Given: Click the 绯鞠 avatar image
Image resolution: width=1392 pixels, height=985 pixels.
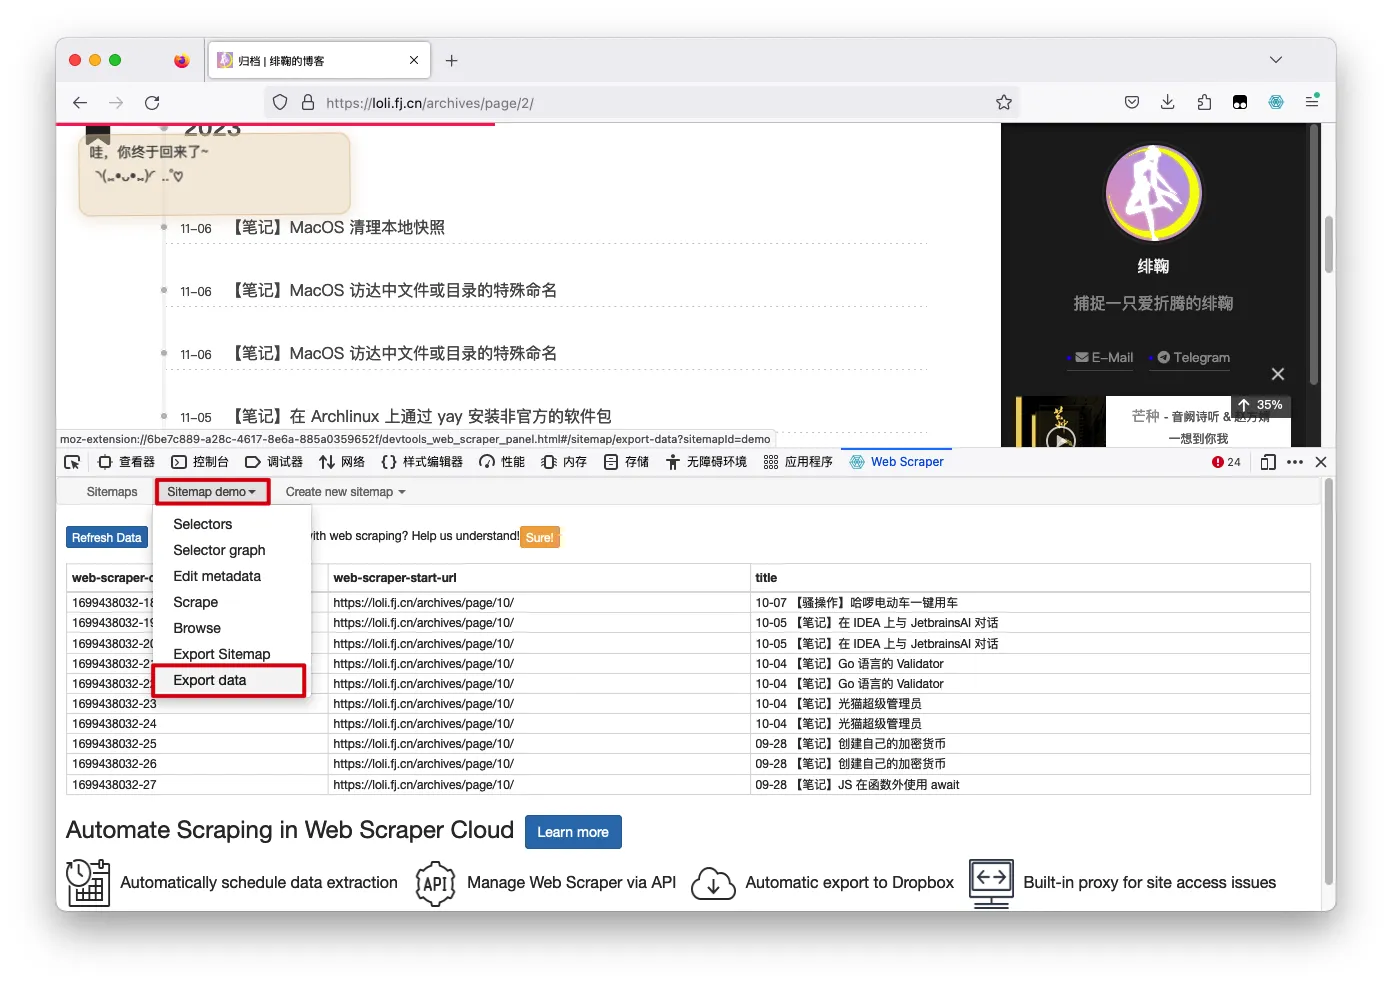Looking at the screenshot, I should [1153, 193].
